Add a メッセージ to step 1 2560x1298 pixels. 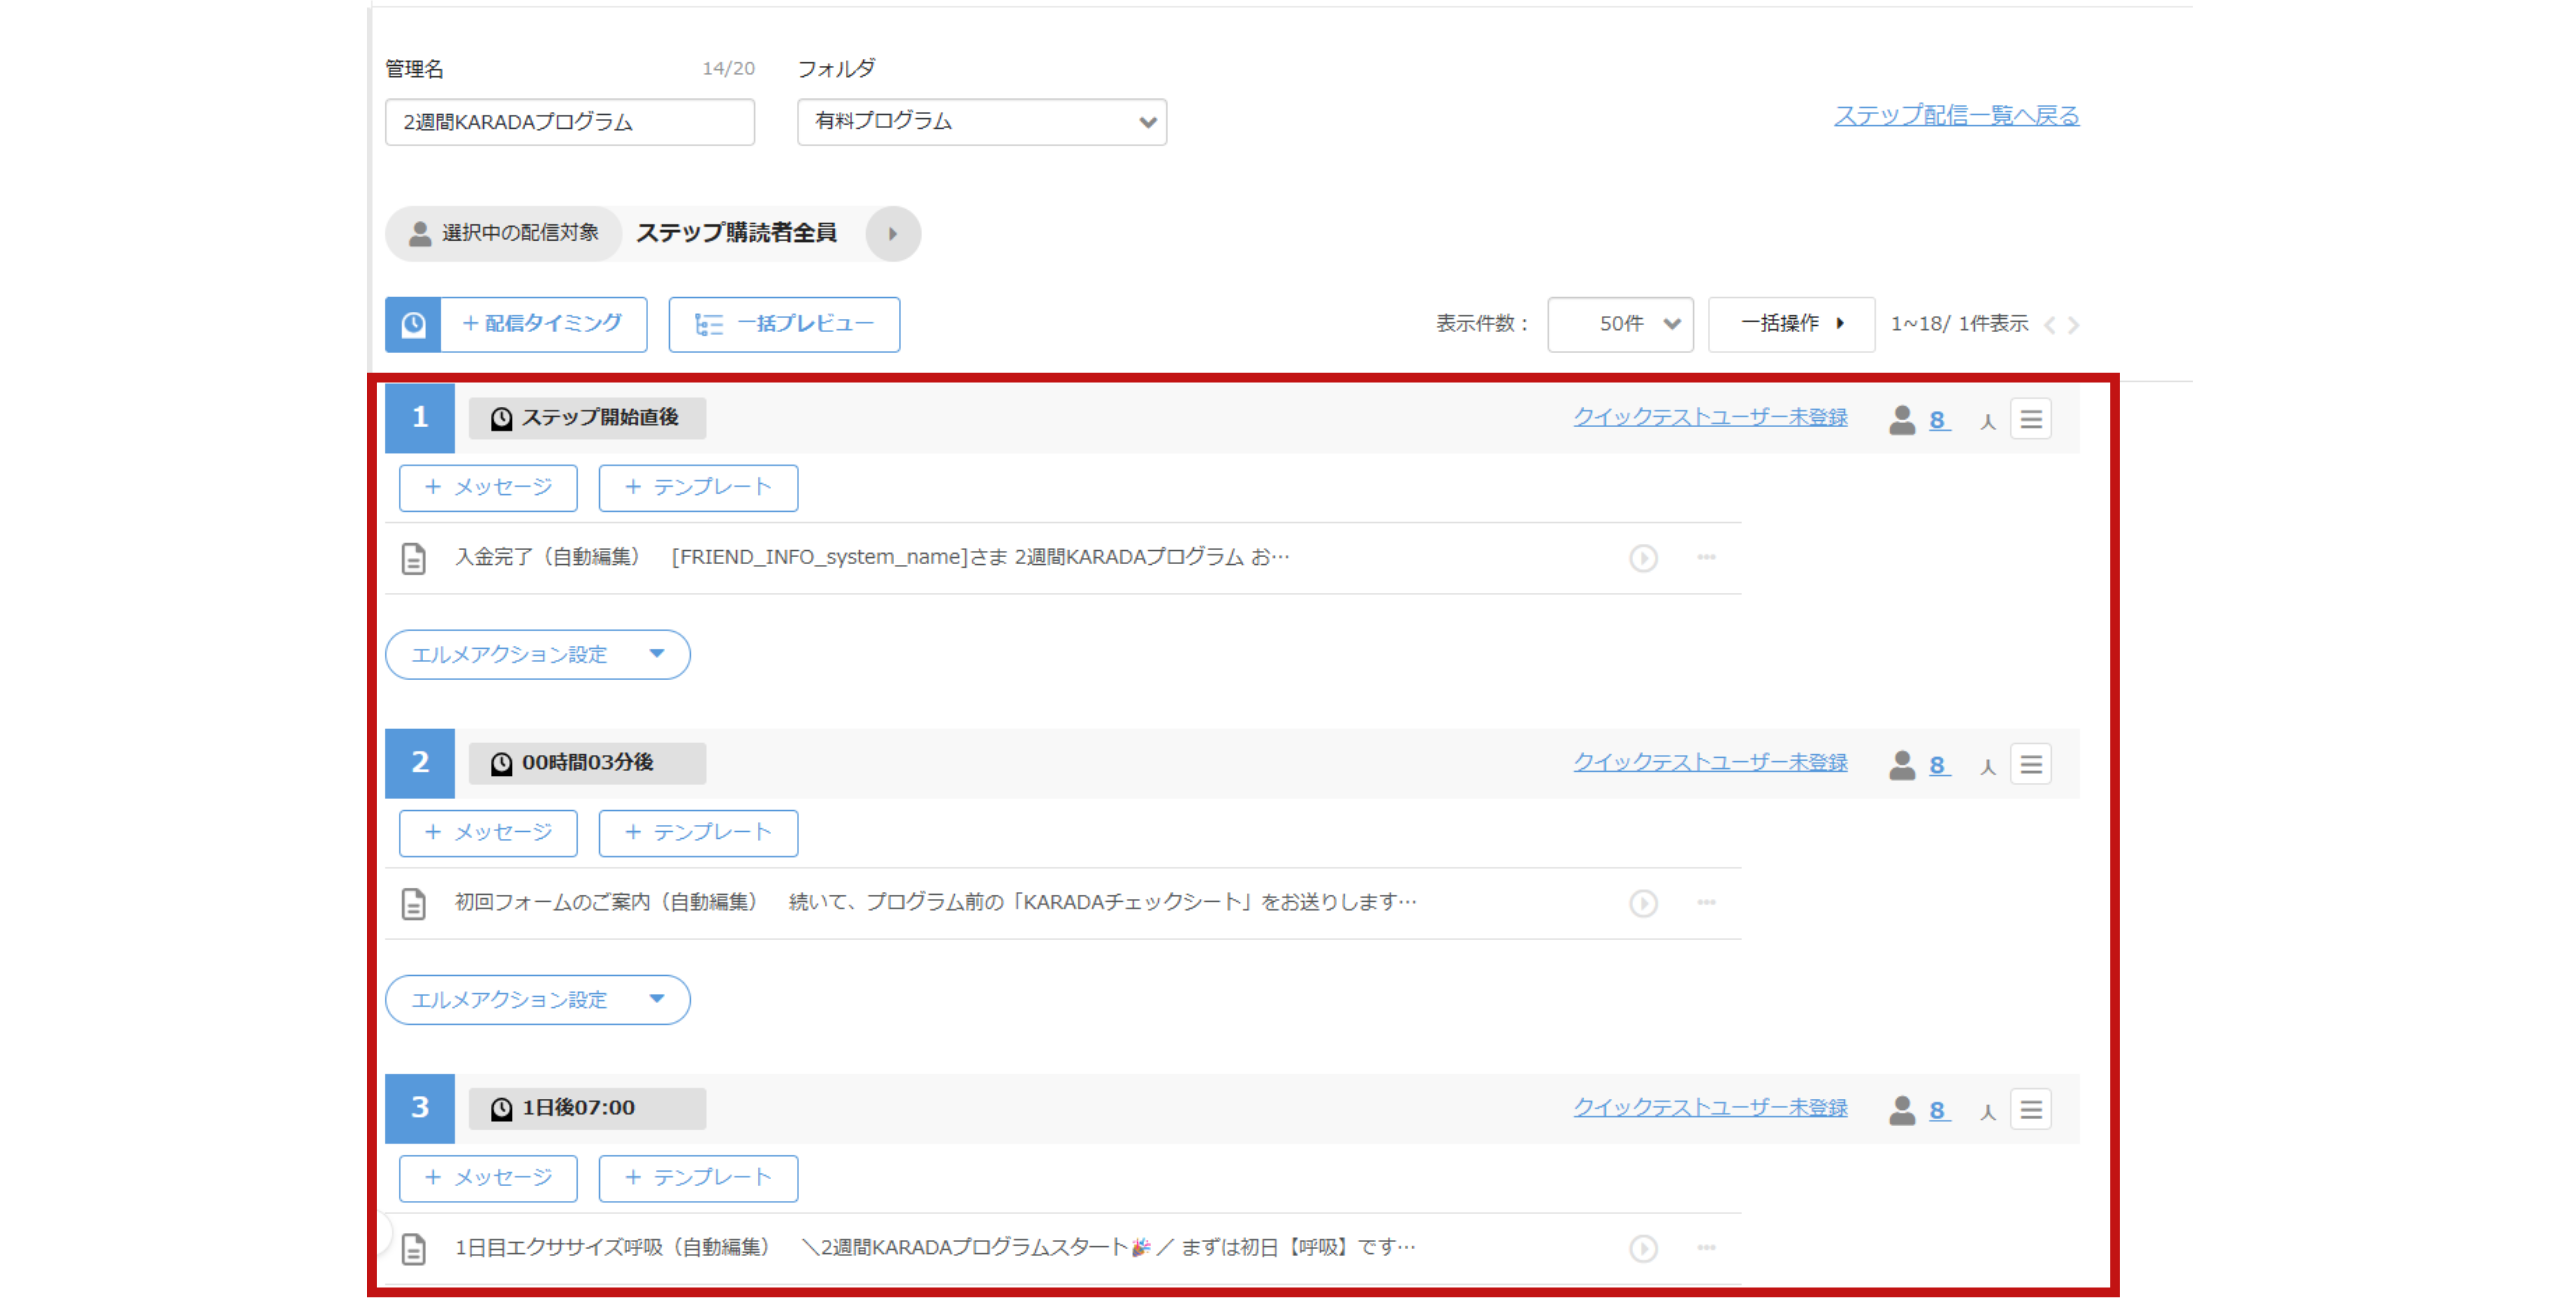pos(488,488)
